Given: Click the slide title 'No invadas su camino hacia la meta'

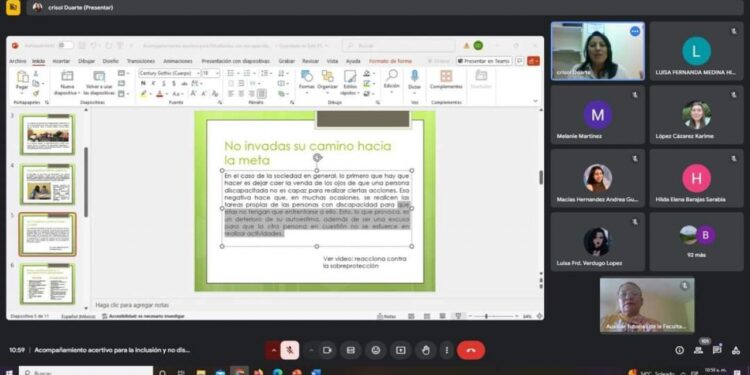Looking at the screenshot, I should 308,153.
